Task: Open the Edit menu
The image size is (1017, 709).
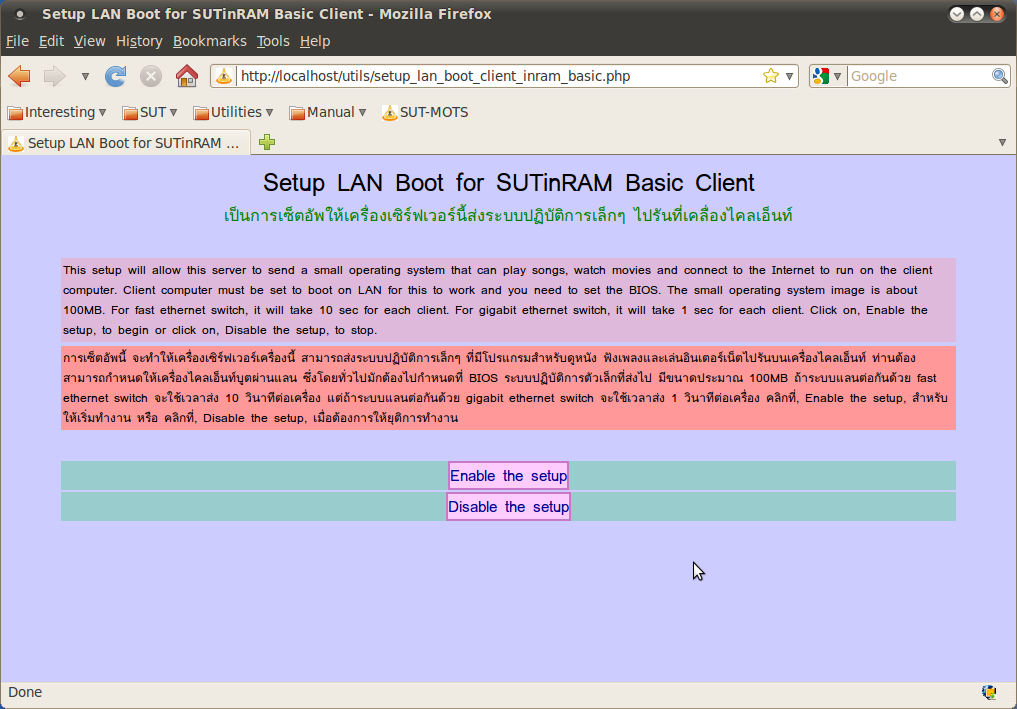Action: (x=51, y=41)
